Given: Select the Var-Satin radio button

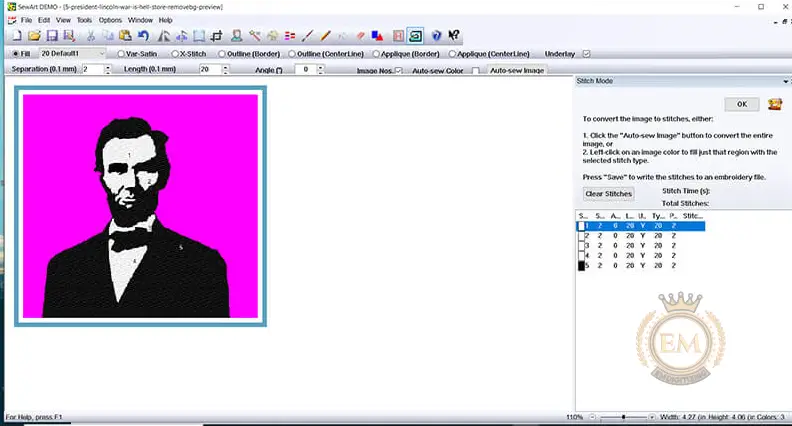Looking at the screenshot, I should (121, 54).
